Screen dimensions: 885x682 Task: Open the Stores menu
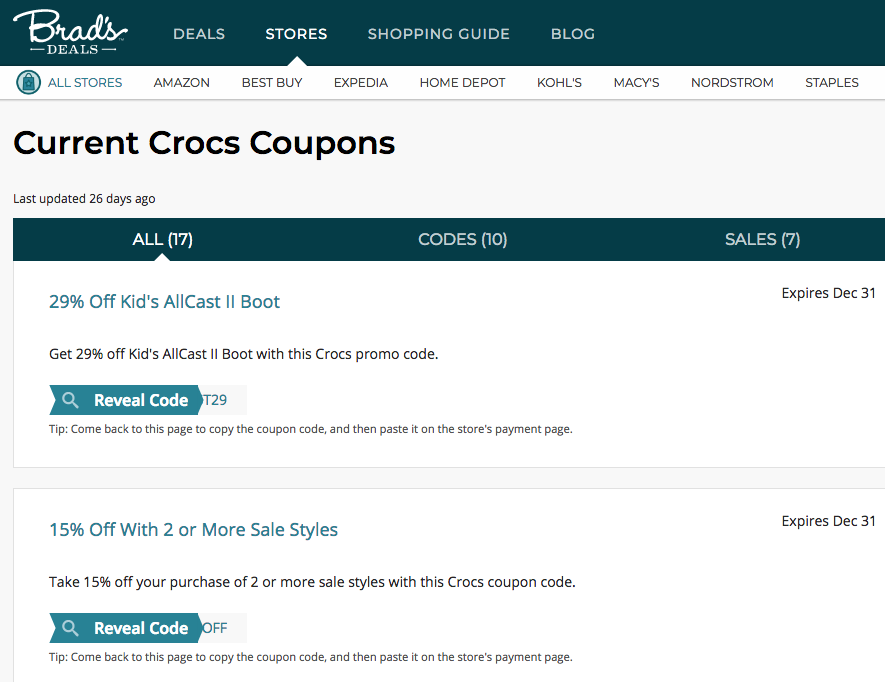pyautogui.click(x=296, y=34)
